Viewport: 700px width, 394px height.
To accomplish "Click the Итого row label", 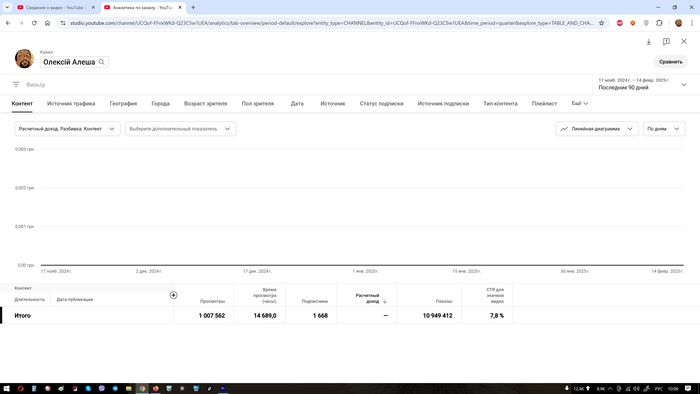I will tap(22, 315).
